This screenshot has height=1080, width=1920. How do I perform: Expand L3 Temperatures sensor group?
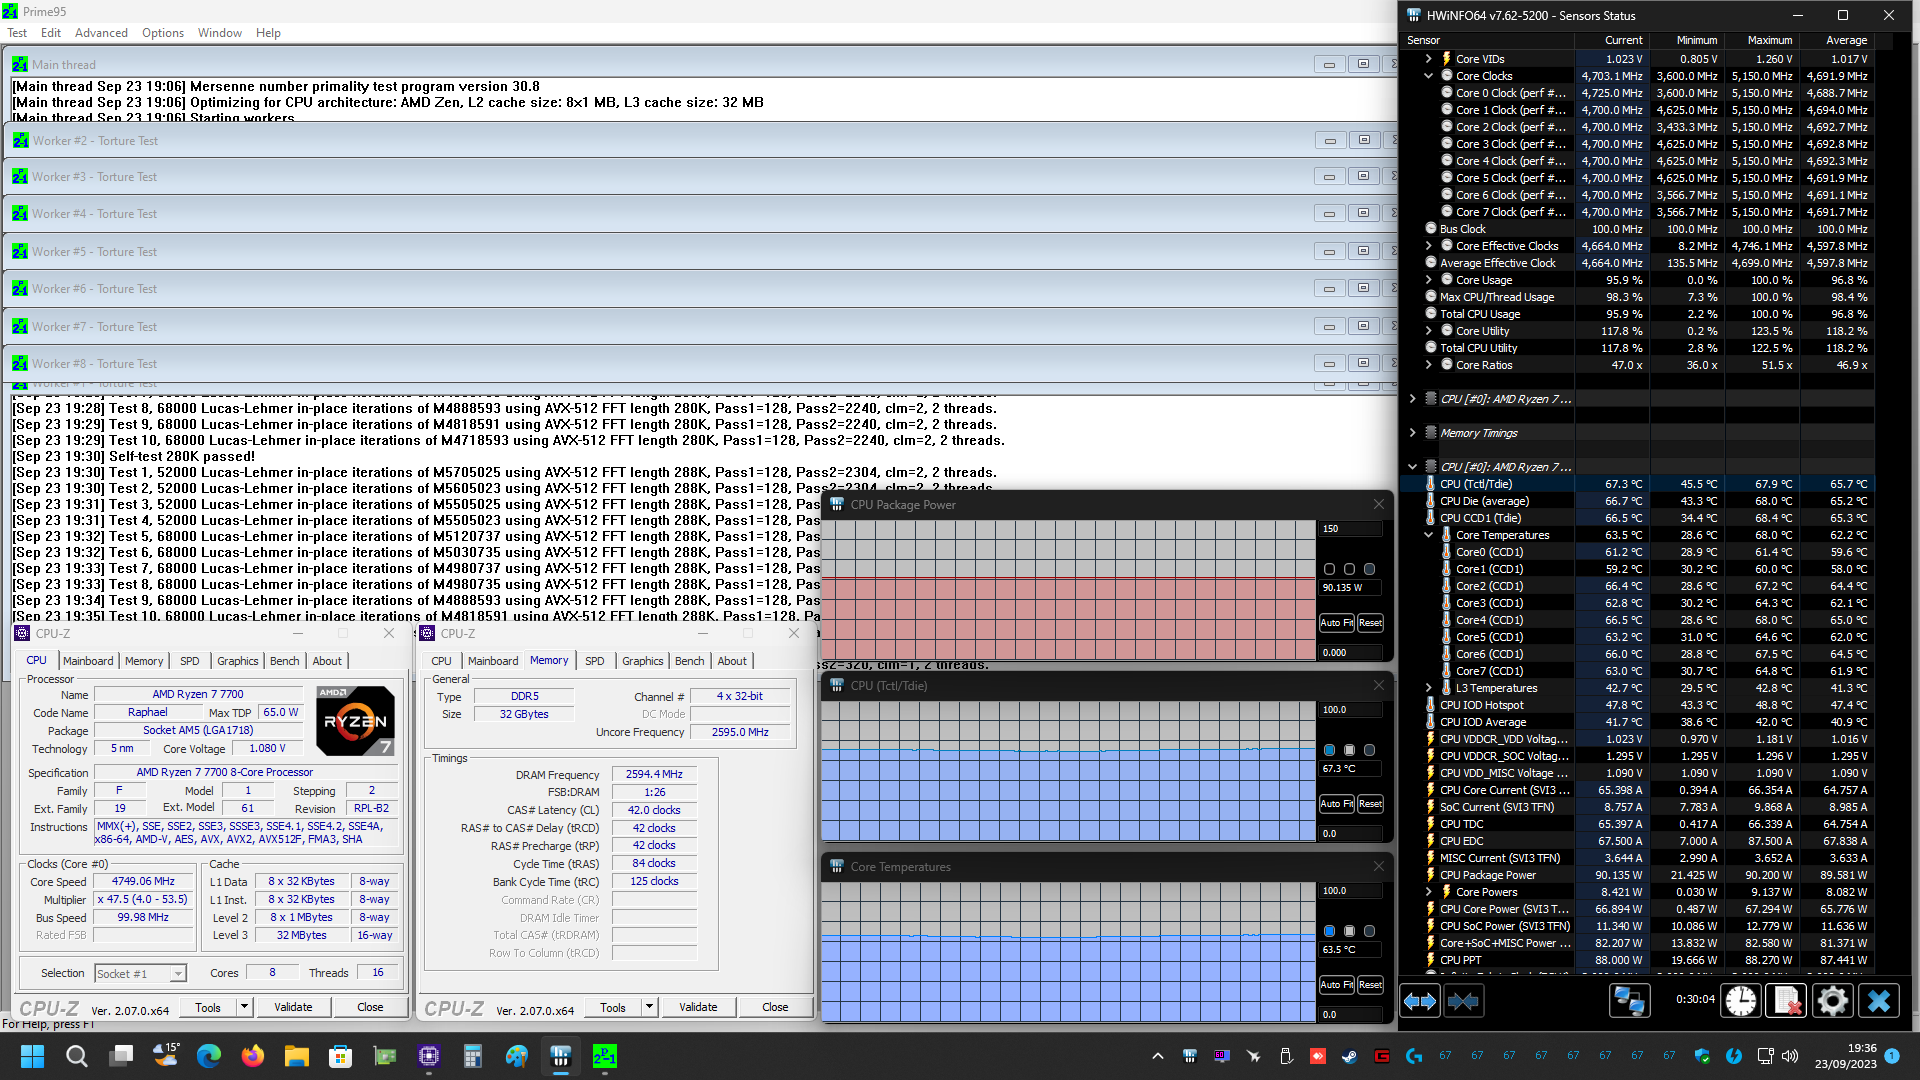1428,688
